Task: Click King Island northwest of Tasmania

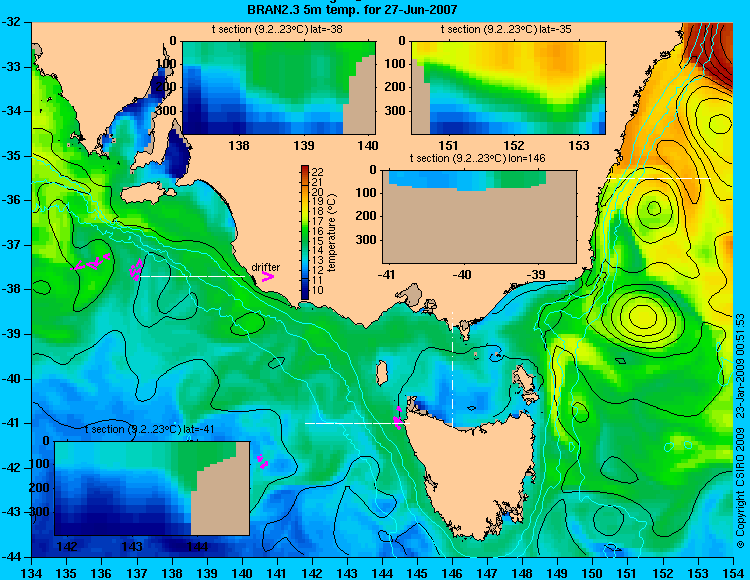Action: click(x=381, y=373)
